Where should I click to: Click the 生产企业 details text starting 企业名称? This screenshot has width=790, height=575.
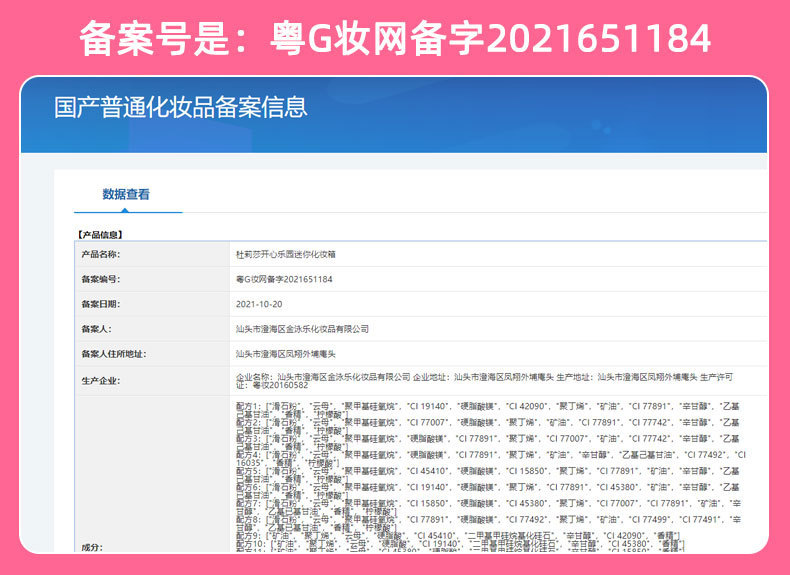pos(484,381)
